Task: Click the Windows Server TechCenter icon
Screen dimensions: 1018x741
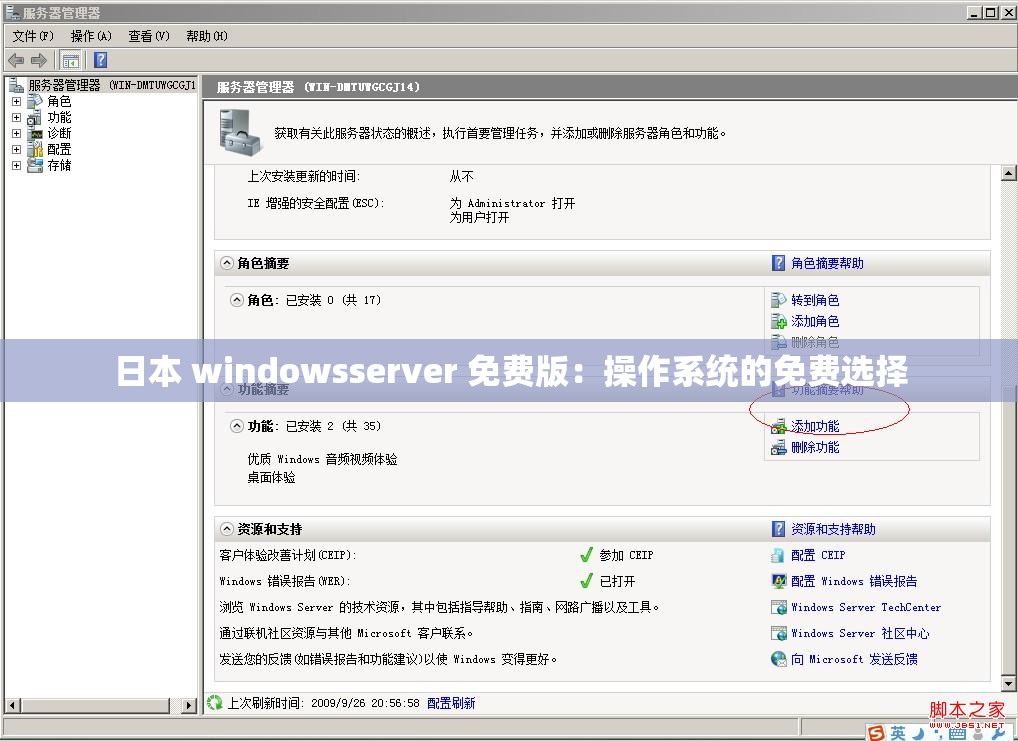Action: pos(778,607)
